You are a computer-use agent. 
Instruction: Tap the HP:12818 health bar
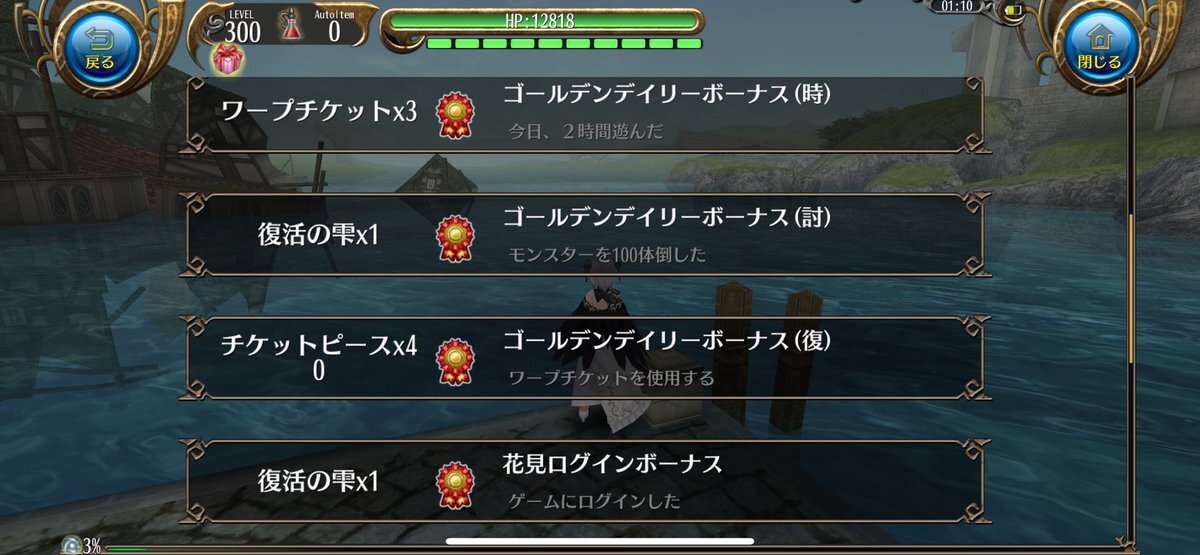[541, 21]
